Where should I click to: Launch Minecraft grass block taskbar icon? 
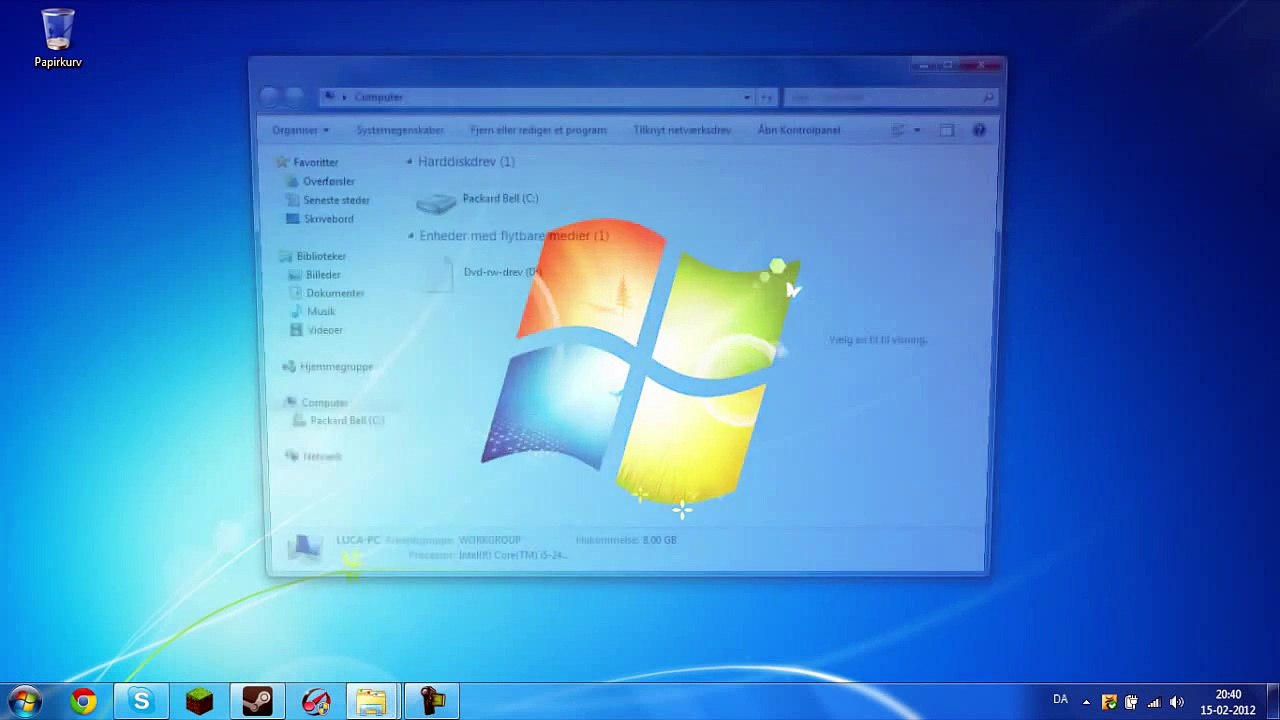click(x=199, y=701)
